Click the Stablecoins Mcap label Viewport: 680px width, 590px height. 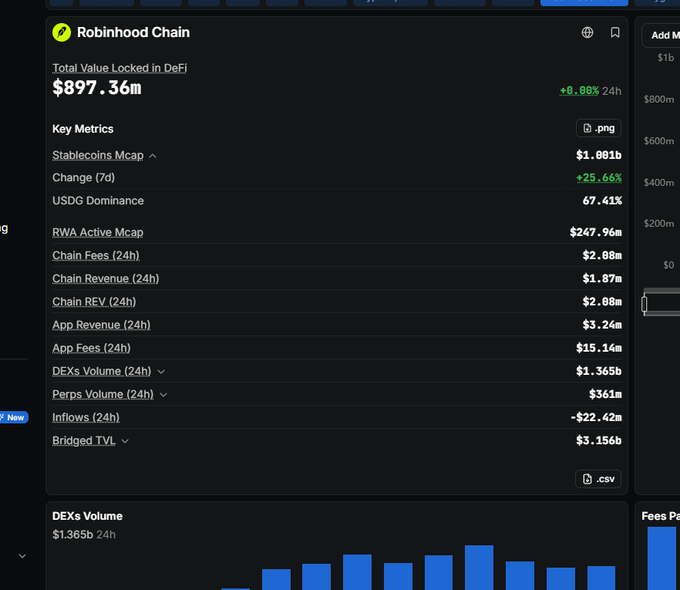[x=98, y=155]
